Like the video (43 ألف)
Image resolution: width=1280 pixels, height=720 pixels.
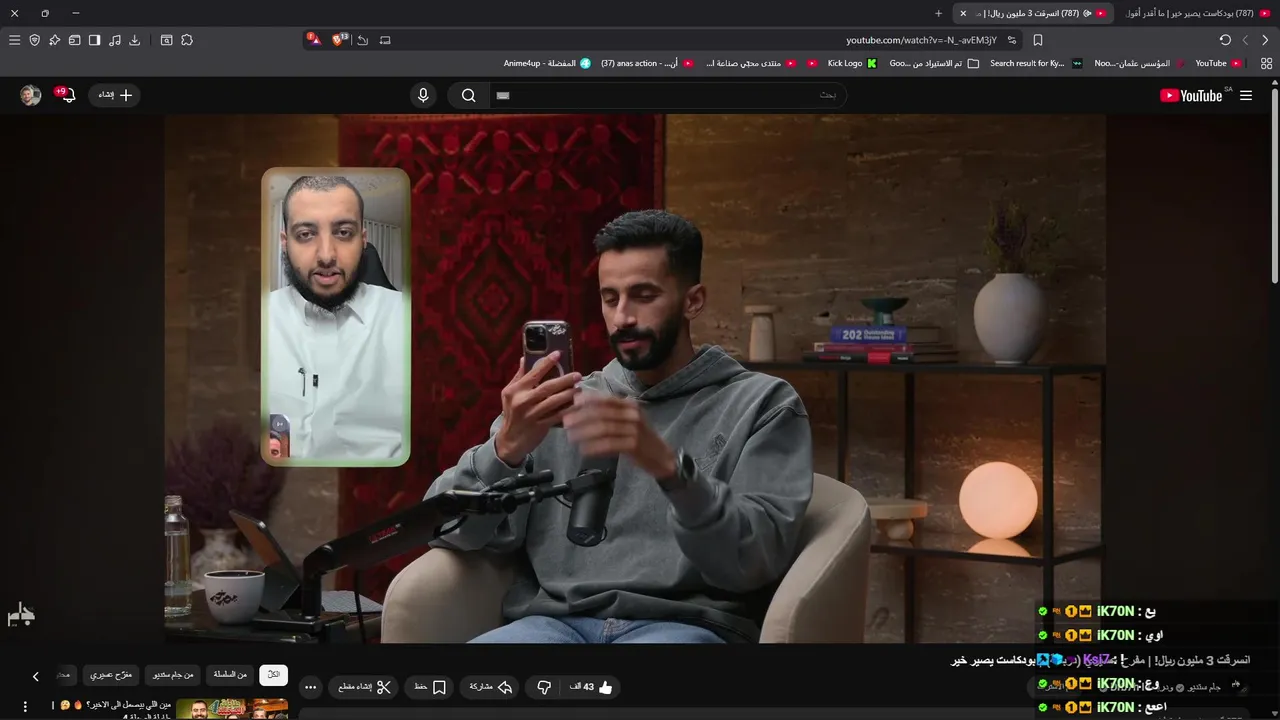tap(590, 687)
